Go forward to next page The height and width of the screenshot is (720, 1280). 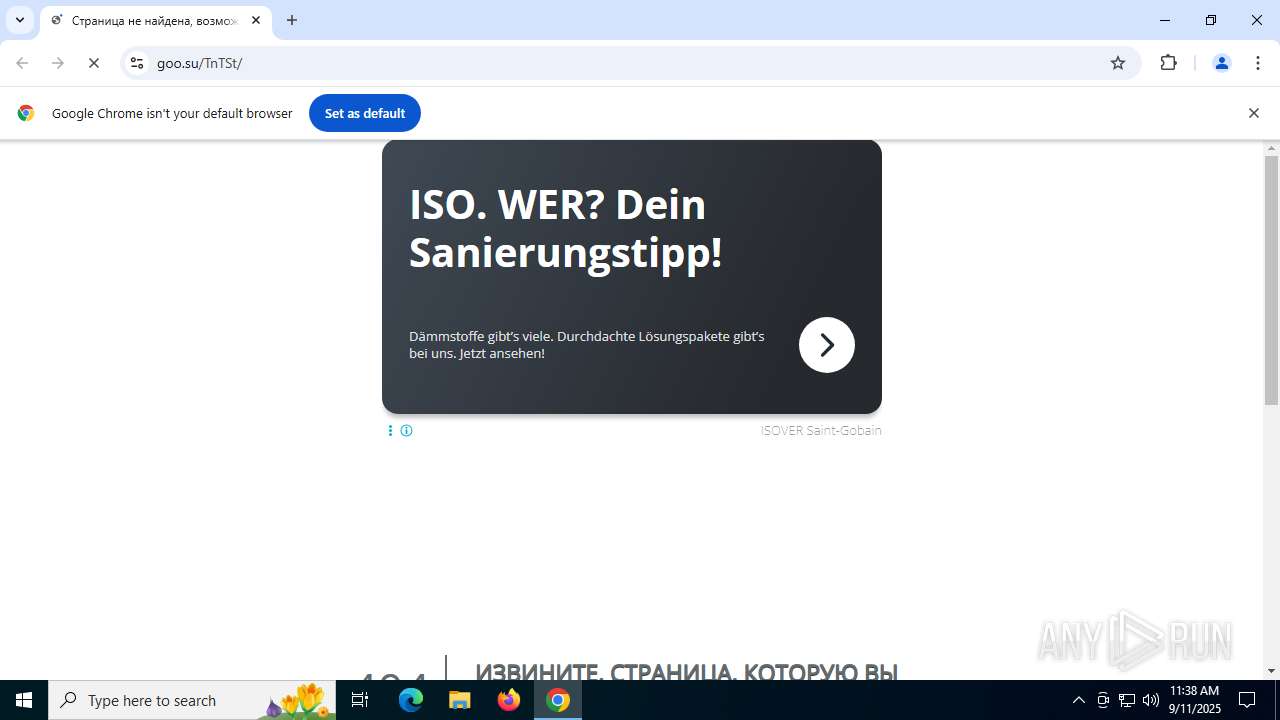[x=58, y=63]
